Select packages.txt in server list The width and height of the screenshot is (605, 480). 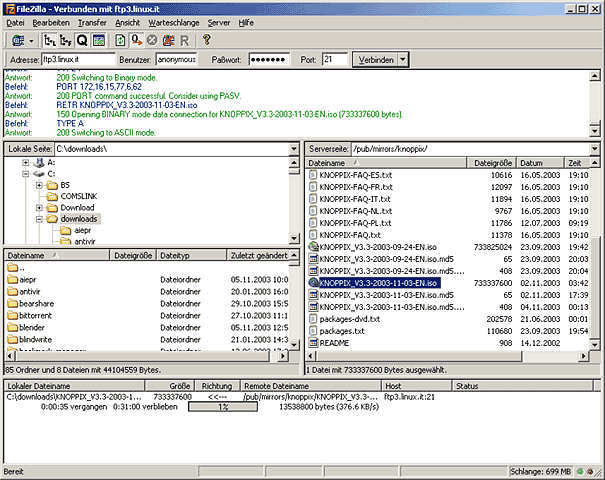point(342,331)
